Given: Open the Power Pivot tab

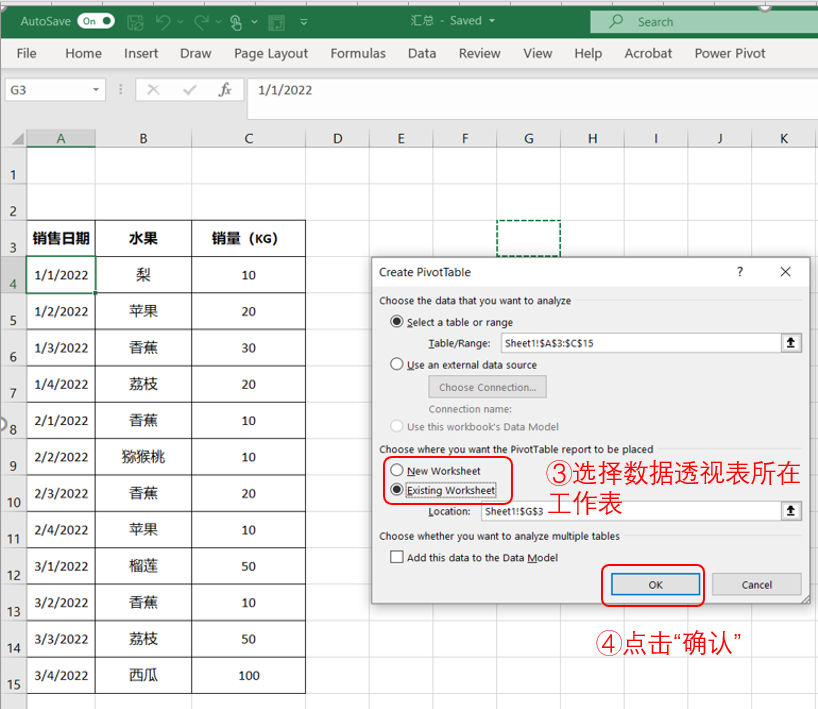Looking at the screenshot, I should coord(730,53).
